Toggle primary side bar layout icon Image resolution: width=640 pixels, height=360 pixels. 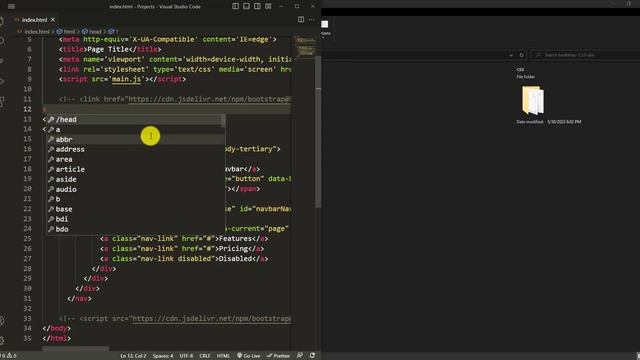[236, 6]
